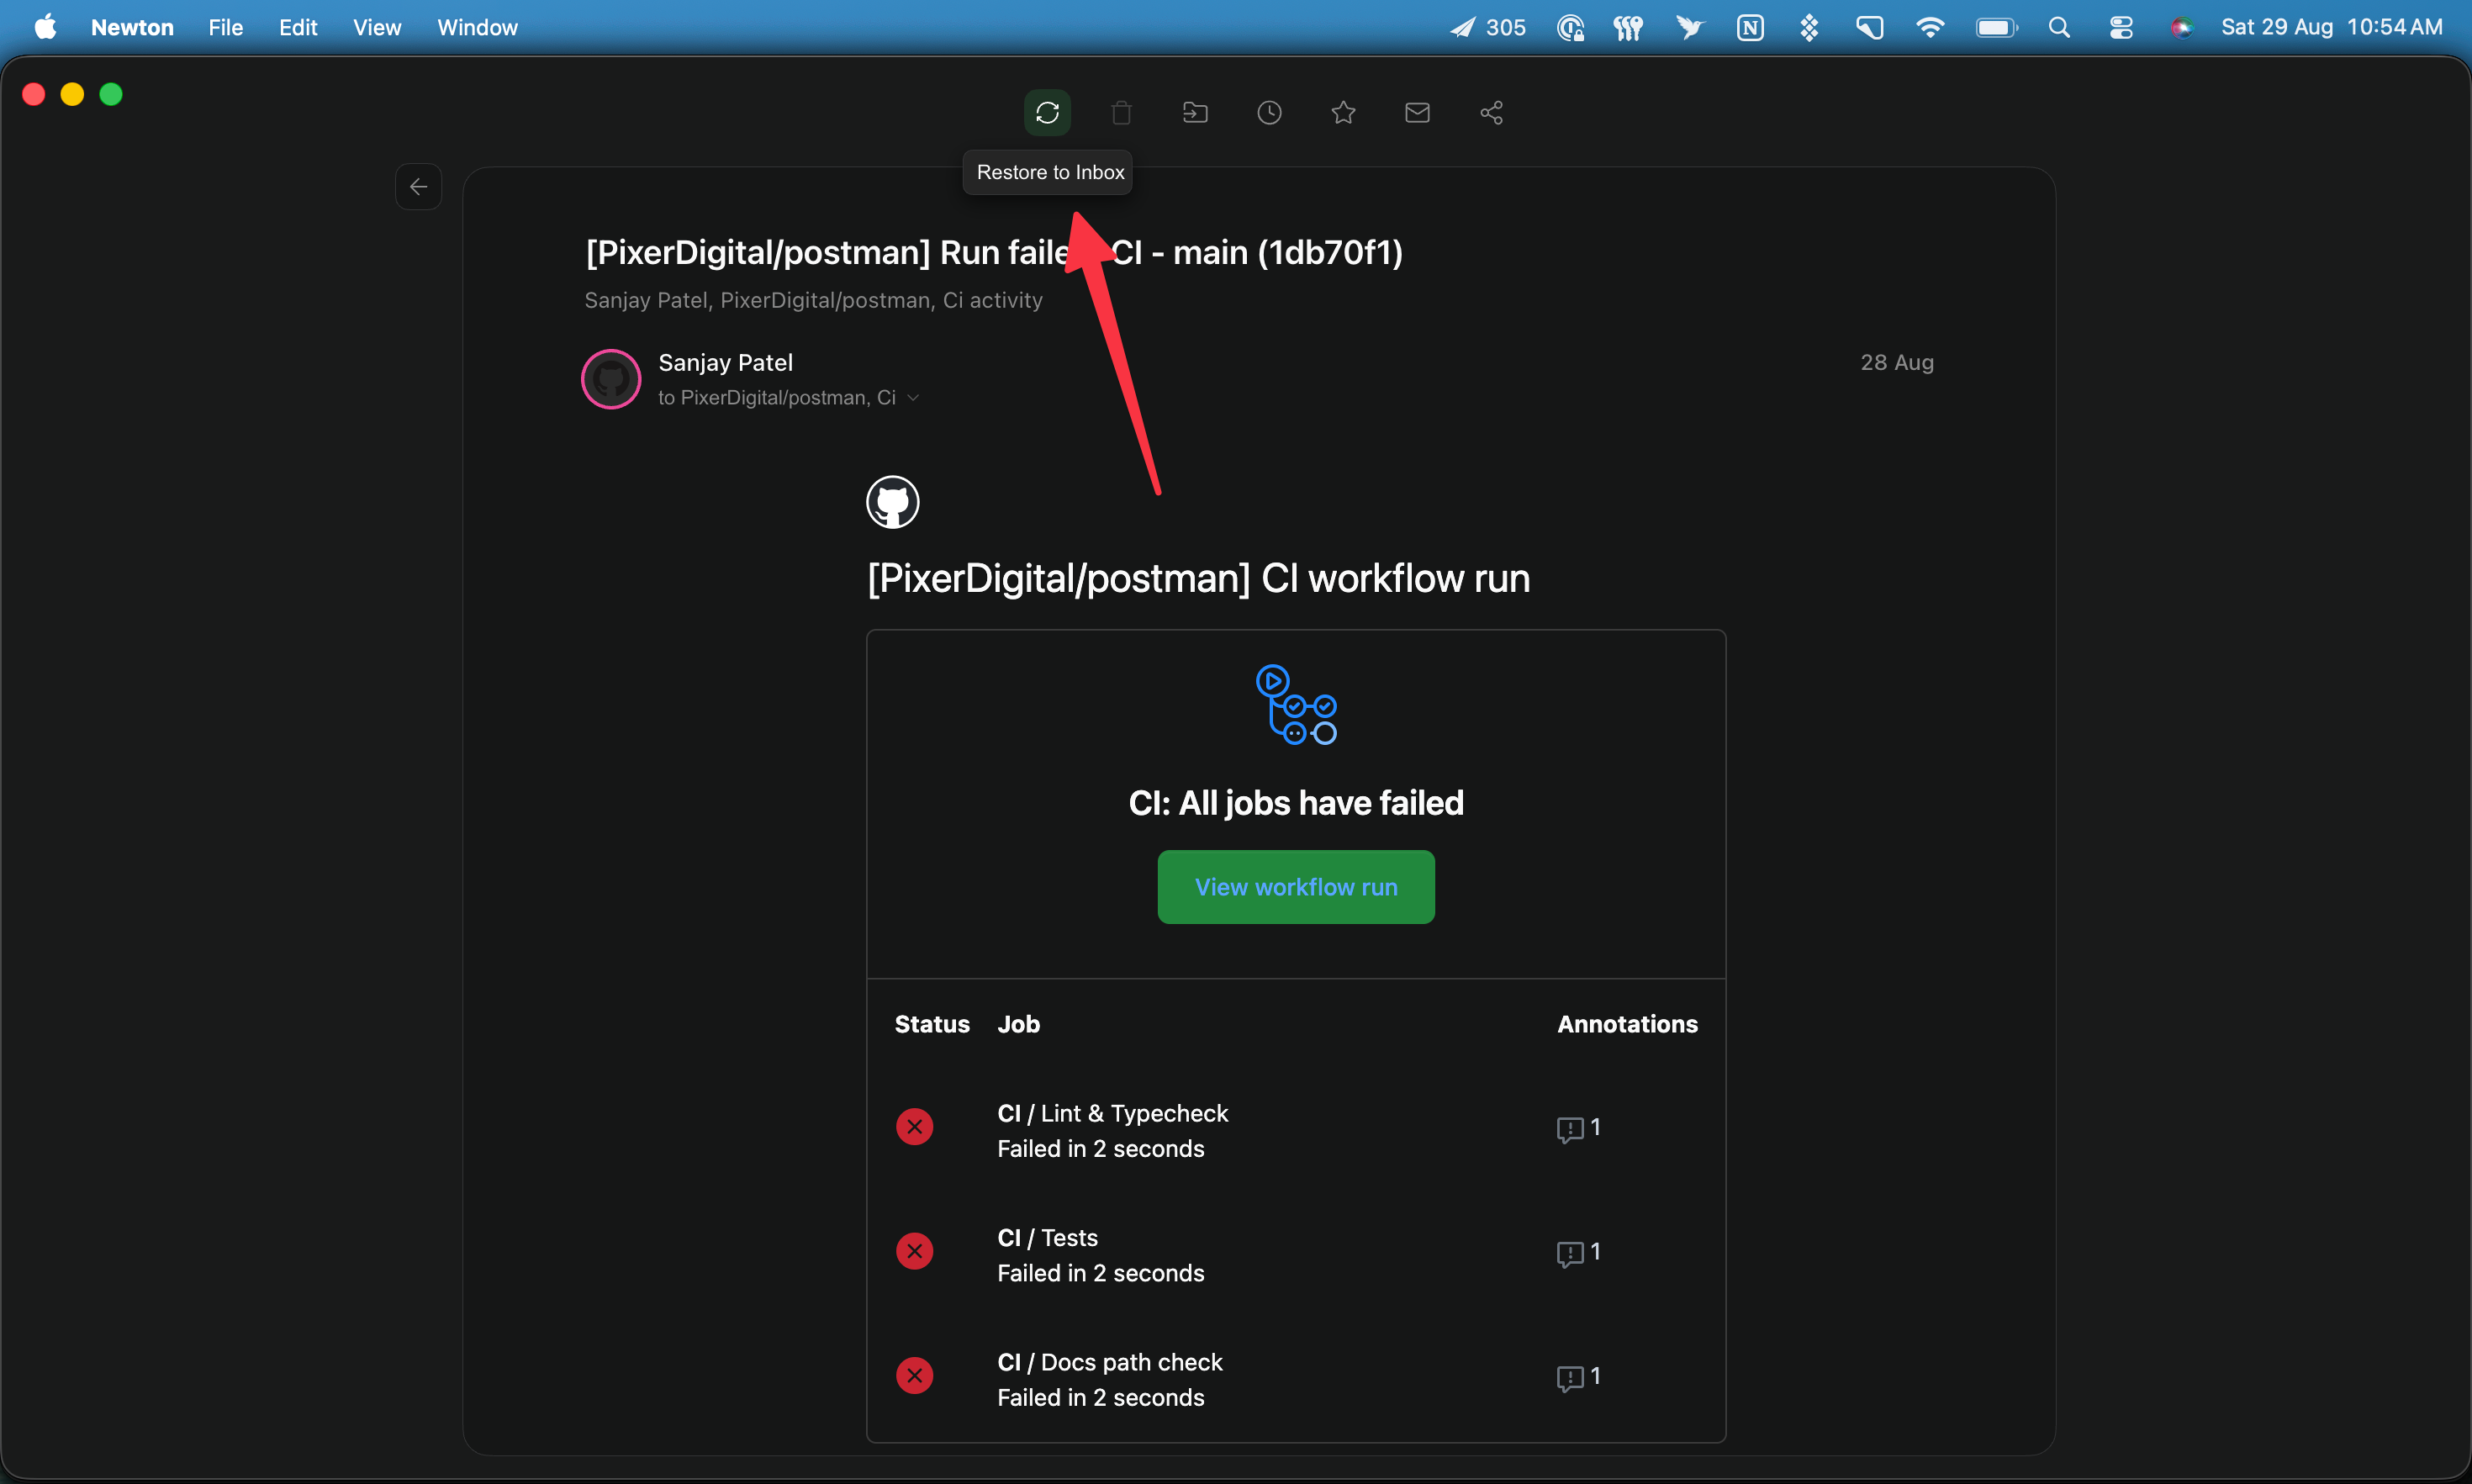Image resolution: width=2472 pixels, height=1484 pixels.
Task: Click the CI / Lint & Typecheck job link
Action: pyautogui.click(x=1112, y=1113)
